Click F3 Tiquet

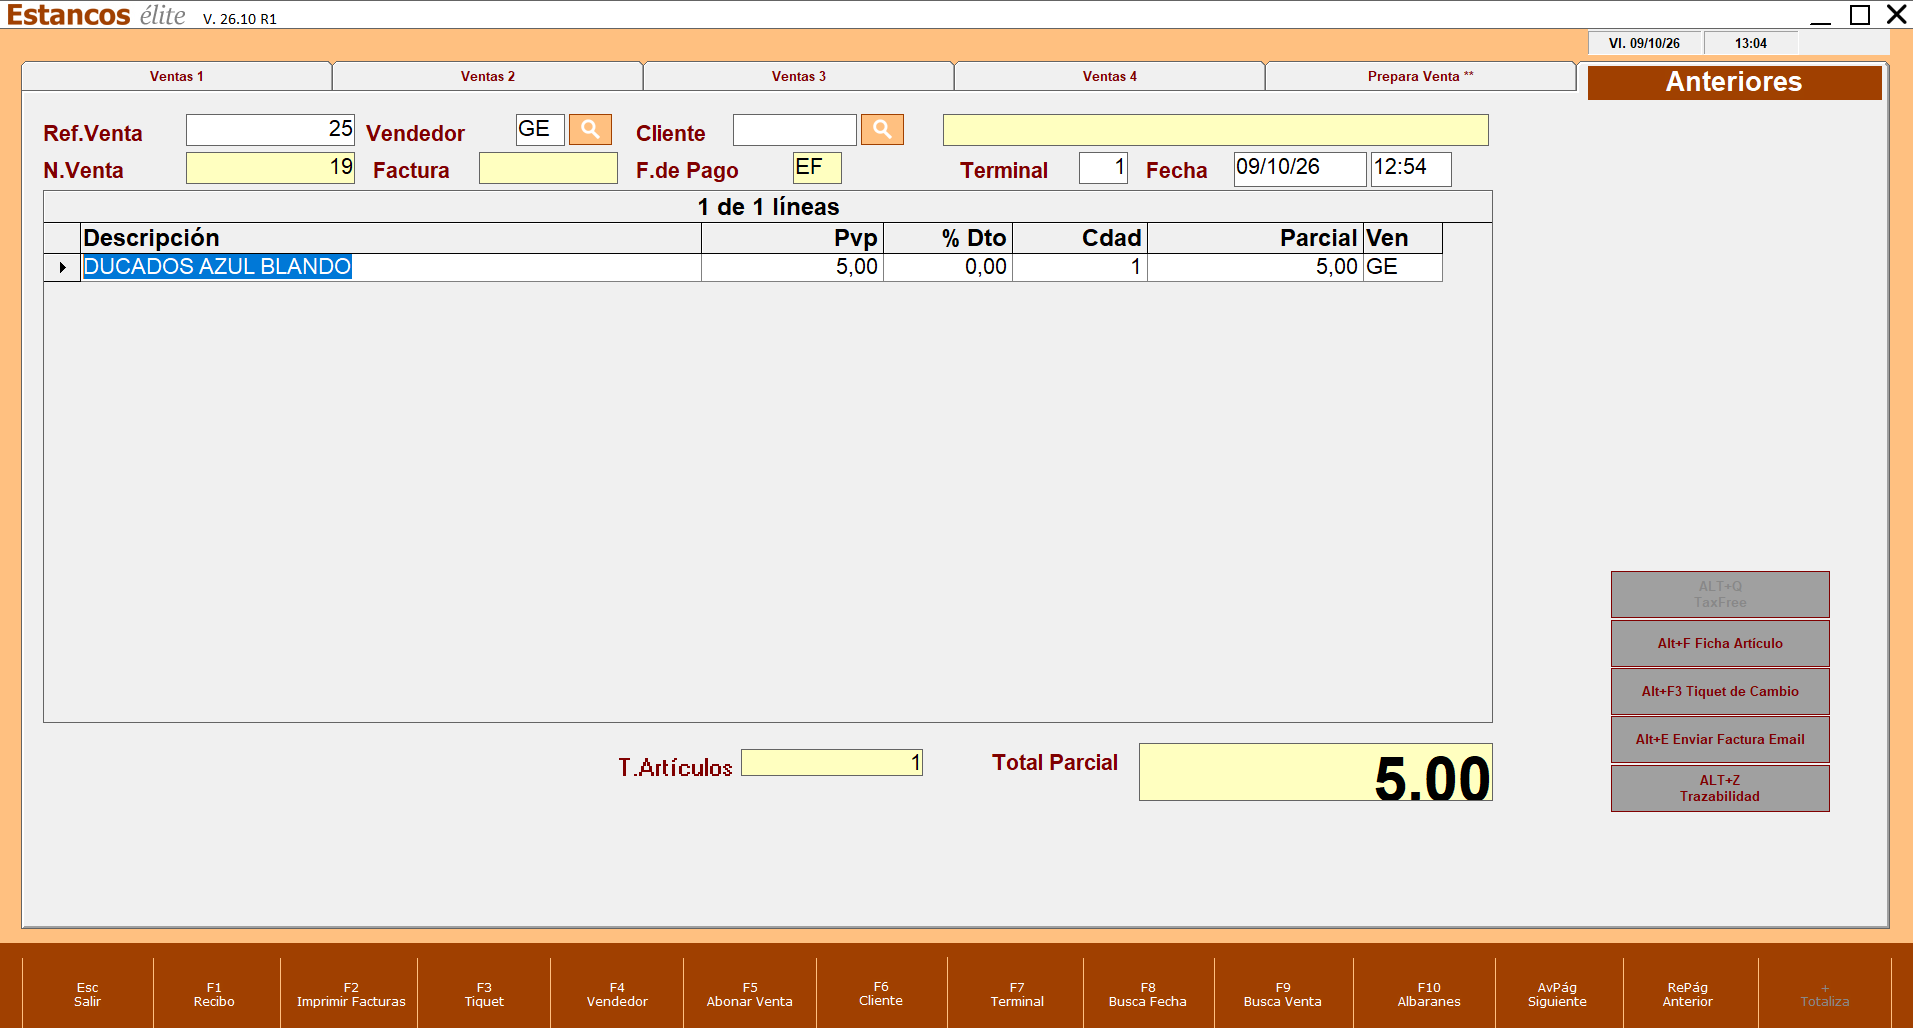(484, 994)
